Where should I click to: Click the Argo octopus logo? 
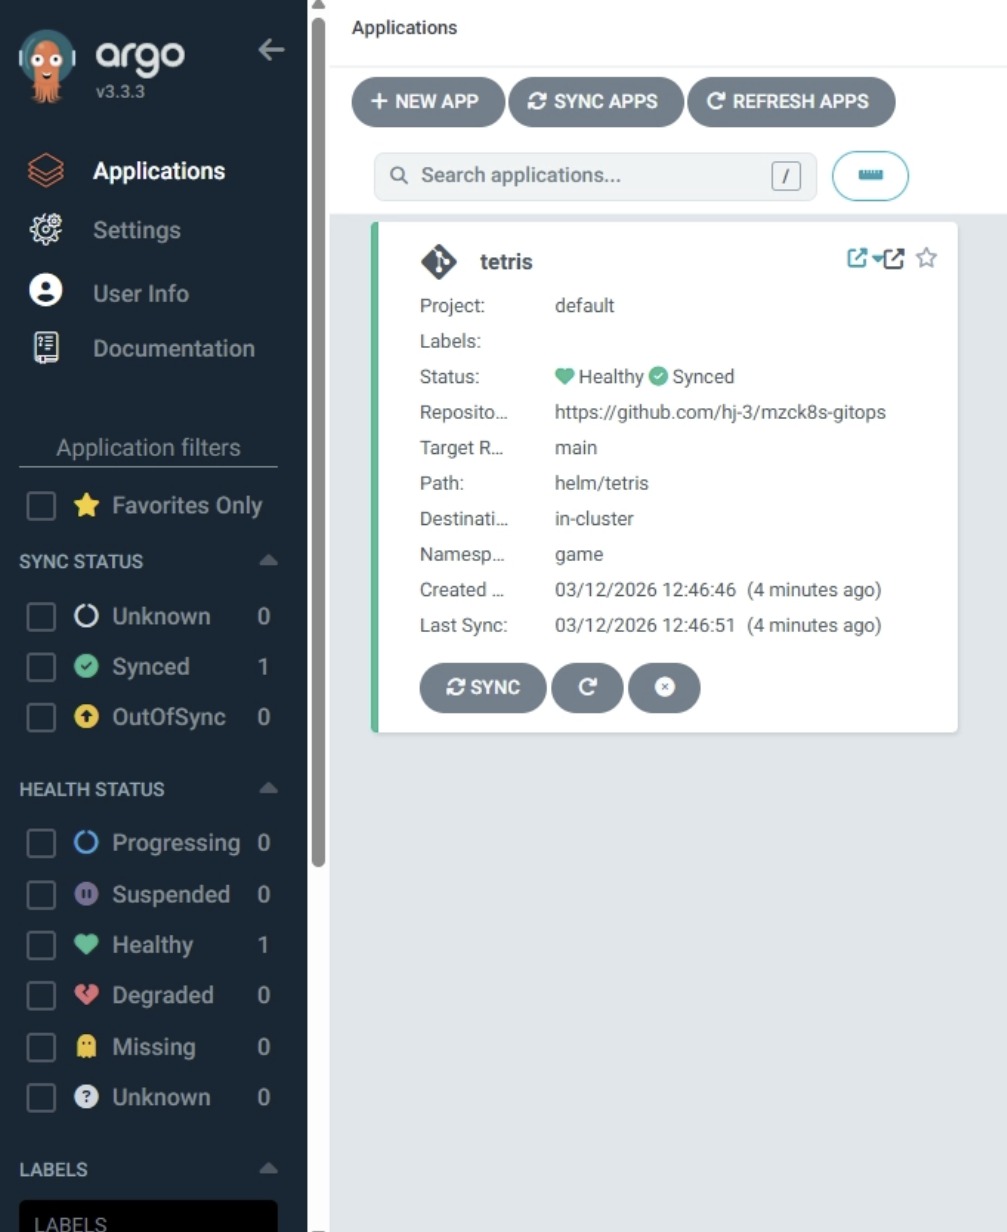coord(47,65)
